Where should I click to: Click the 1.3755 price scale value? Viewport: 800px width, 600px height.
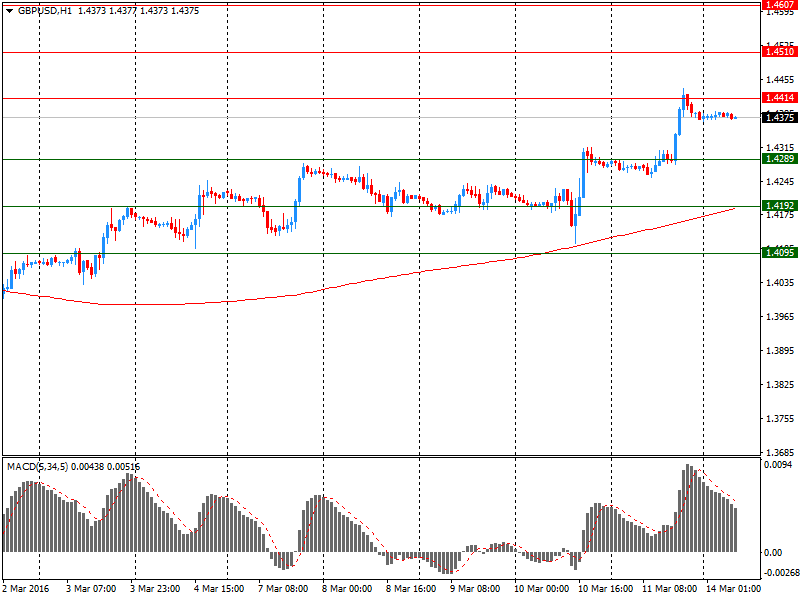pyautogui.click(x=780, y=419)
